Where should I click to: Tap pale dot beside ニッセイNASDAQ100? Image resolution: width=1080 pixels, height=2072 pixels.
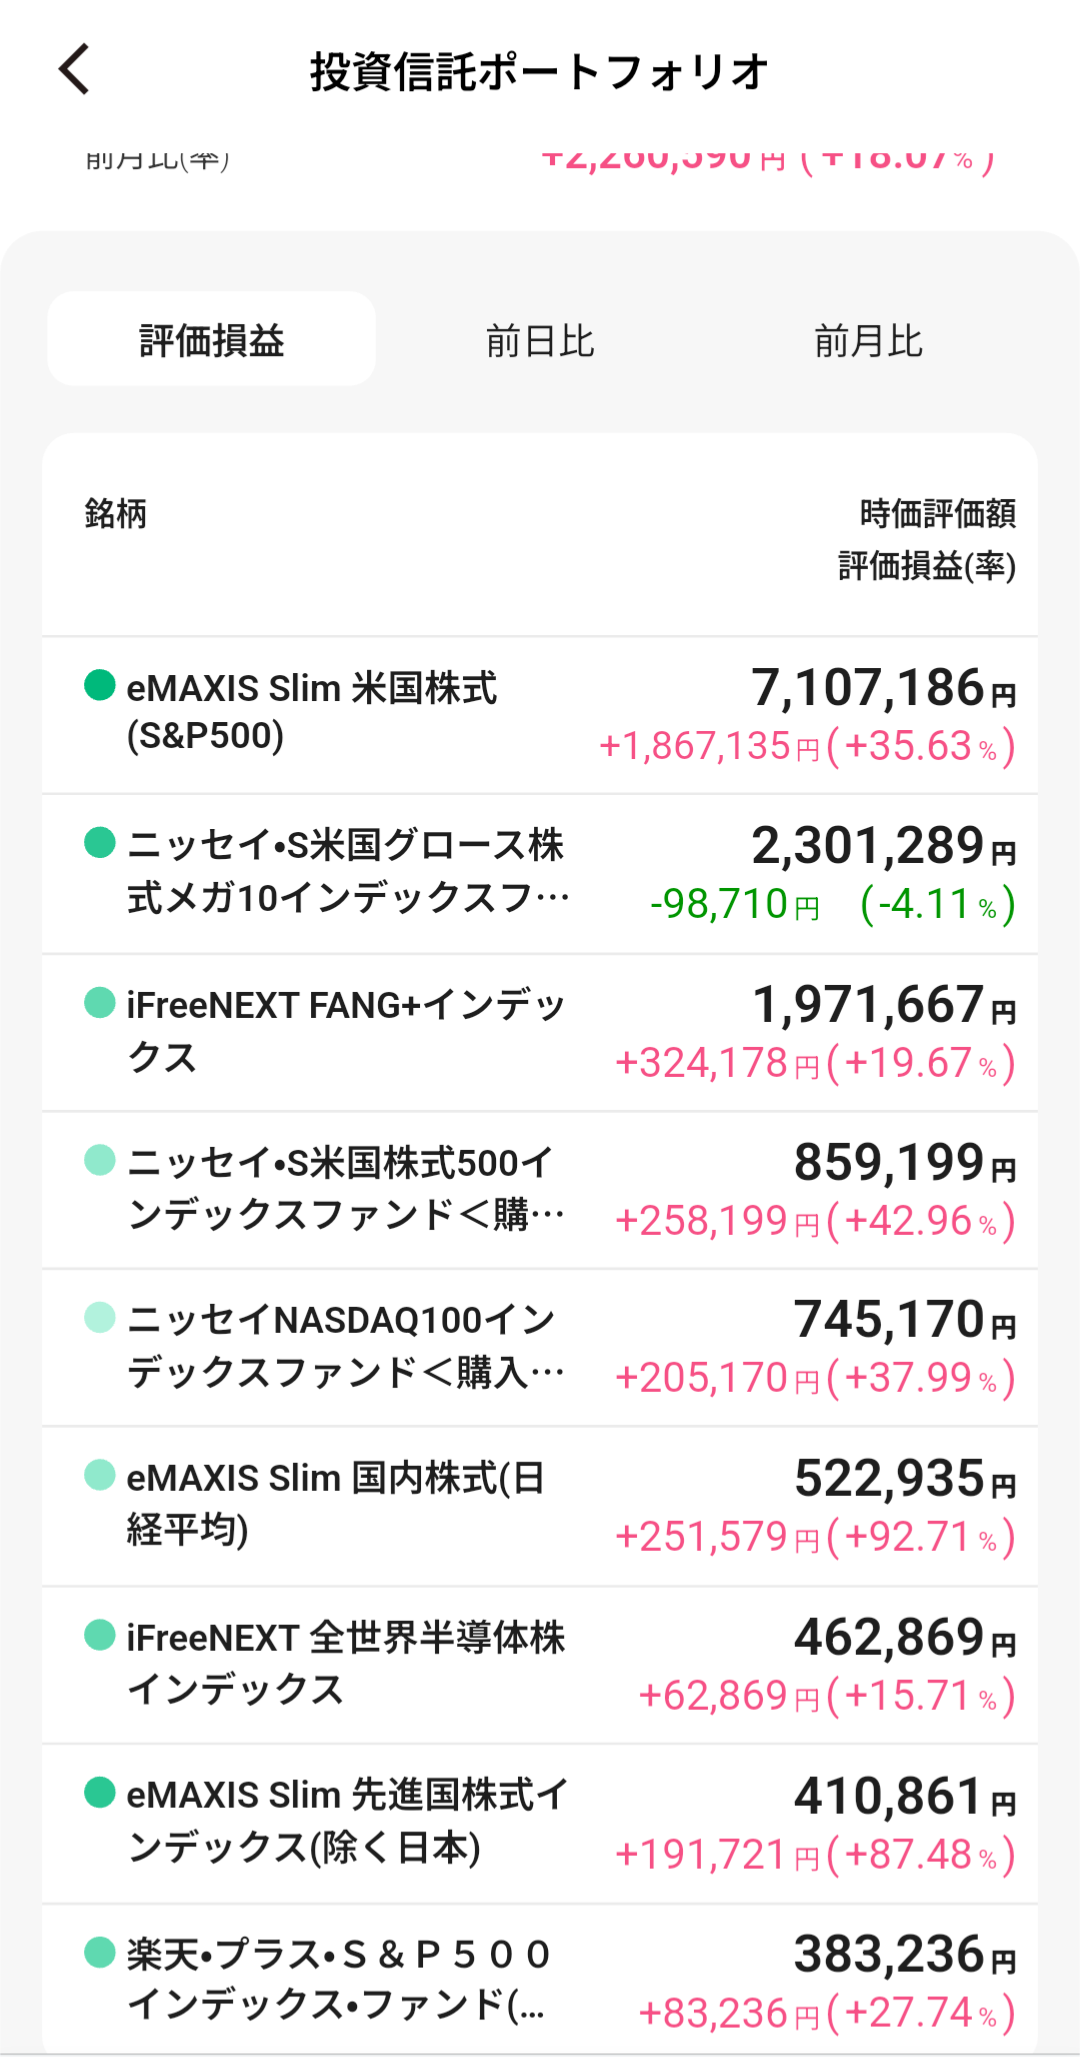[x=100, y=1318]
